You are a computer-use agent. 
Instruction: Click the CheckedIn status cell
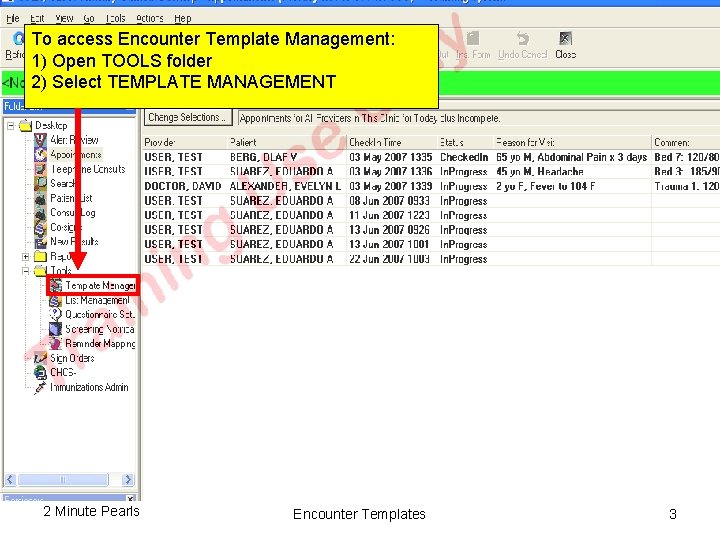(464, 157)
